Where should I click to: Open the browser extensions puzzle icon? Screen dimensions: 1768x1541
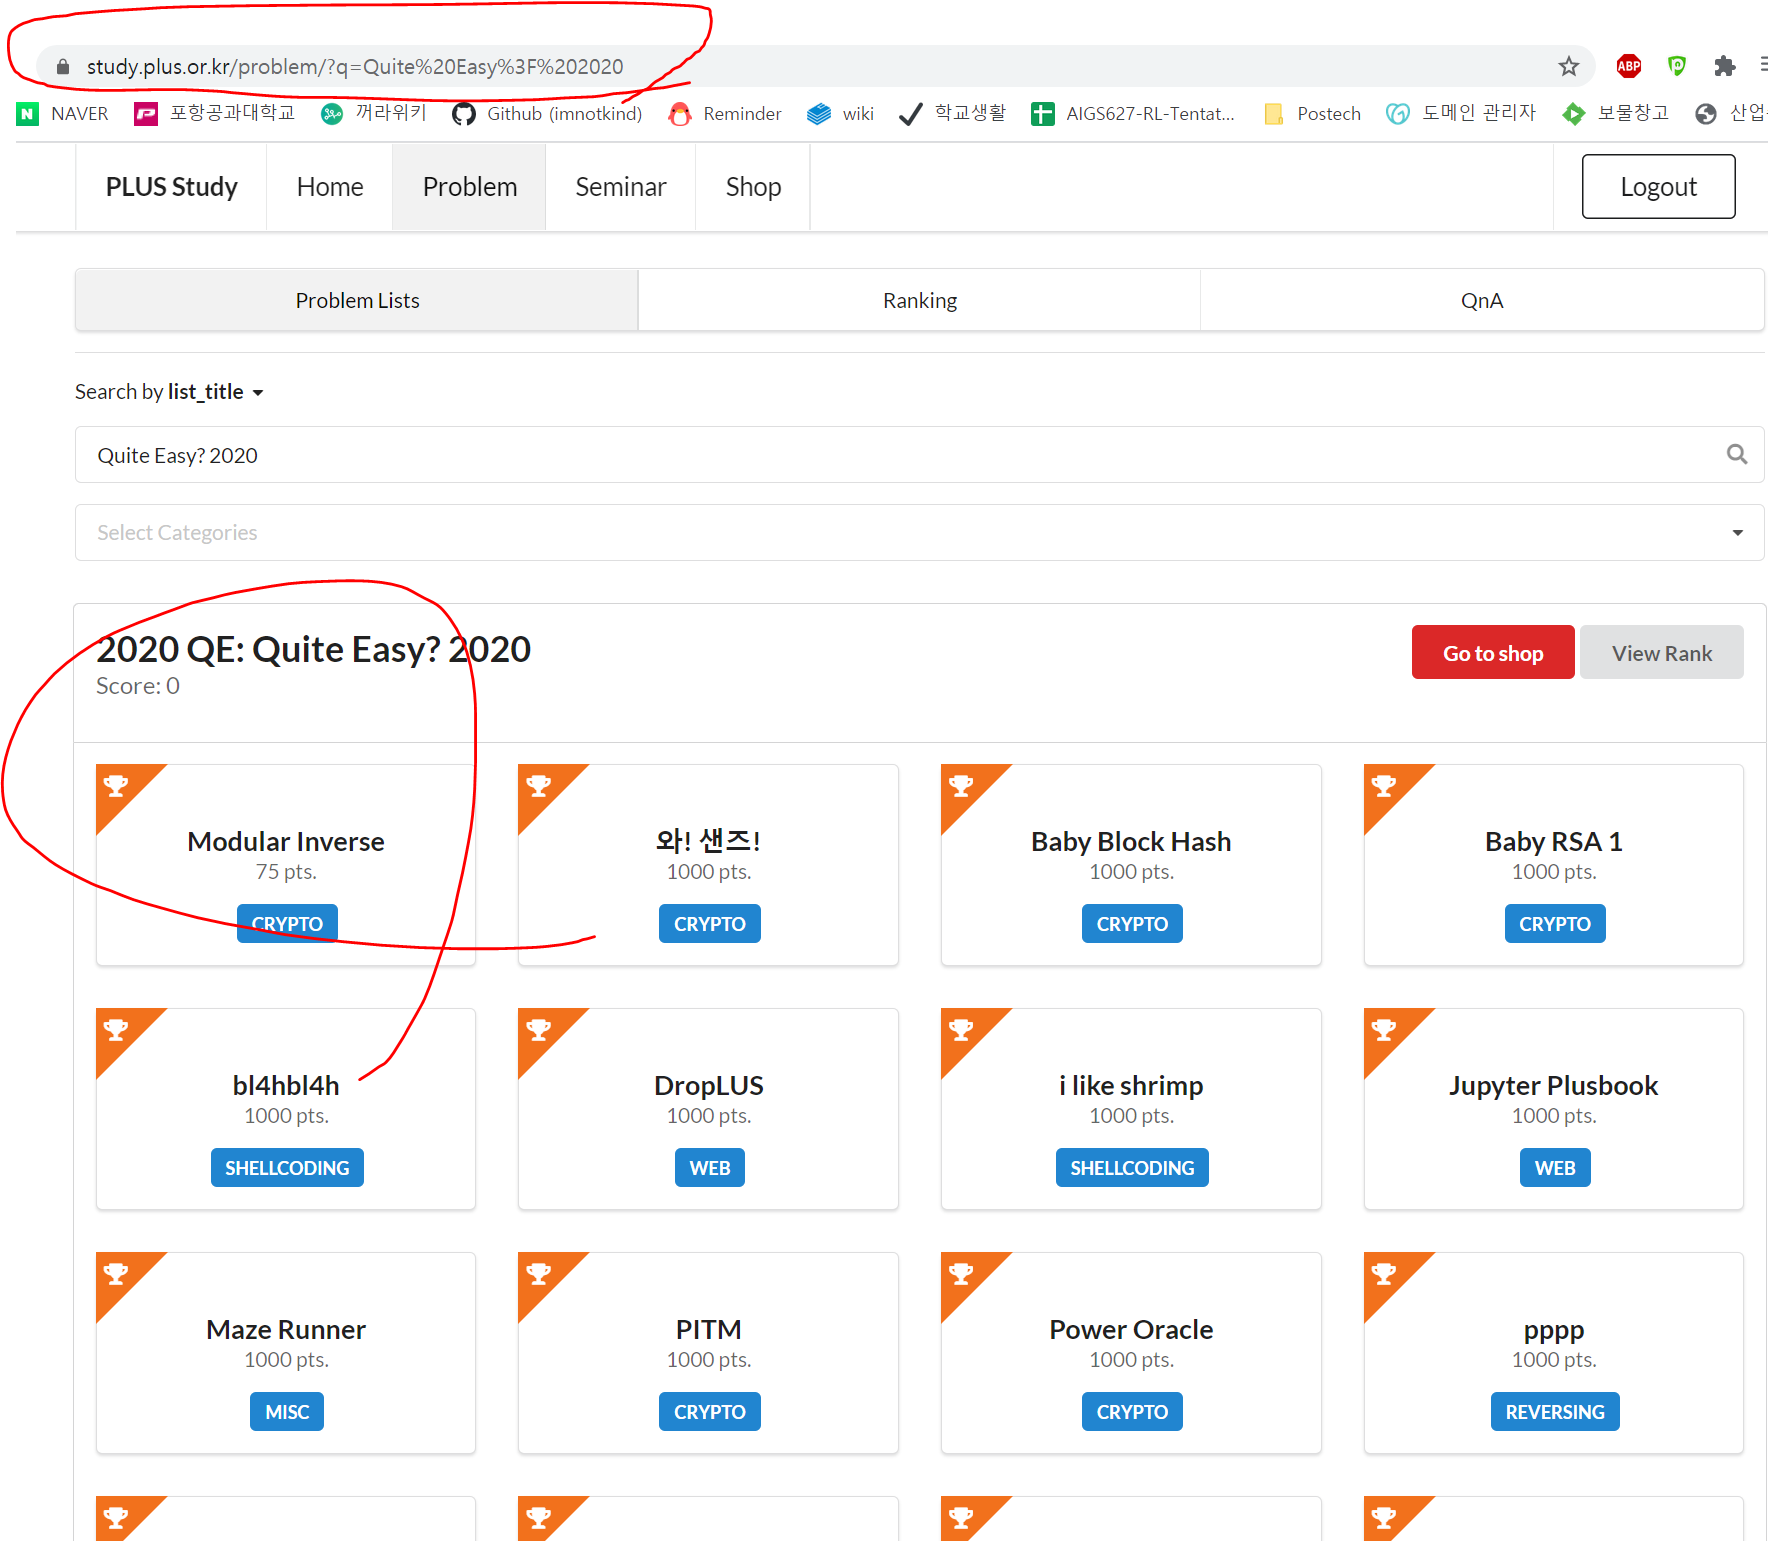(1724, 65)
